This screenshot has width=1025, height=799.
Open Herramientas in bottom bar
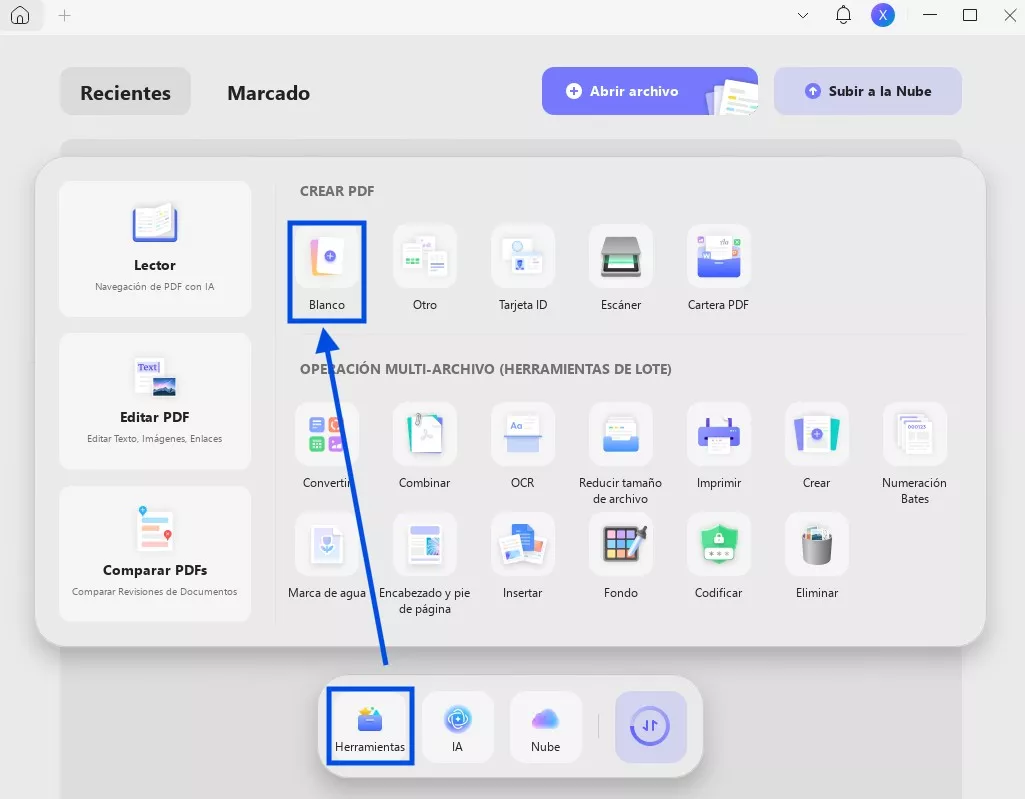tap(370, 726)
